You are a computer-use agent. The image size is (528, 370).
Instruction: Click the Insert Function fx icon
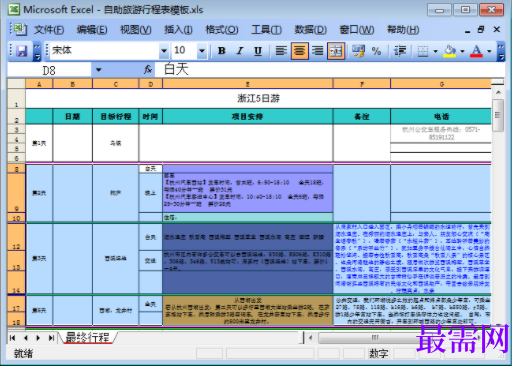(147, 70)
